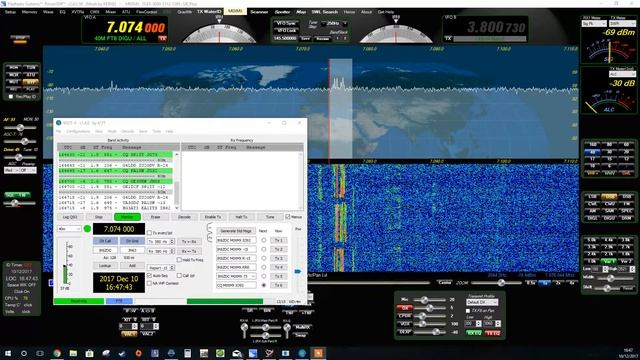640x360 pixels.
Task: Open the Windows Start menu
Action: [8, 353]
